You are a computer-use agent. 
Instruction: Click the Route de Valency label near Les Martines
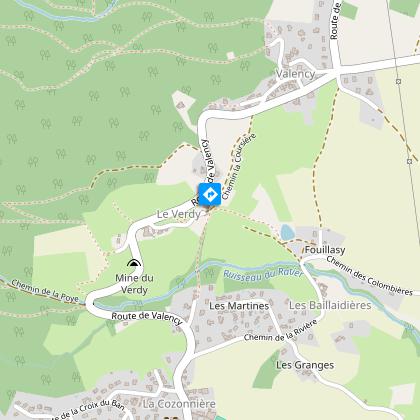click(x=147, y=318)
